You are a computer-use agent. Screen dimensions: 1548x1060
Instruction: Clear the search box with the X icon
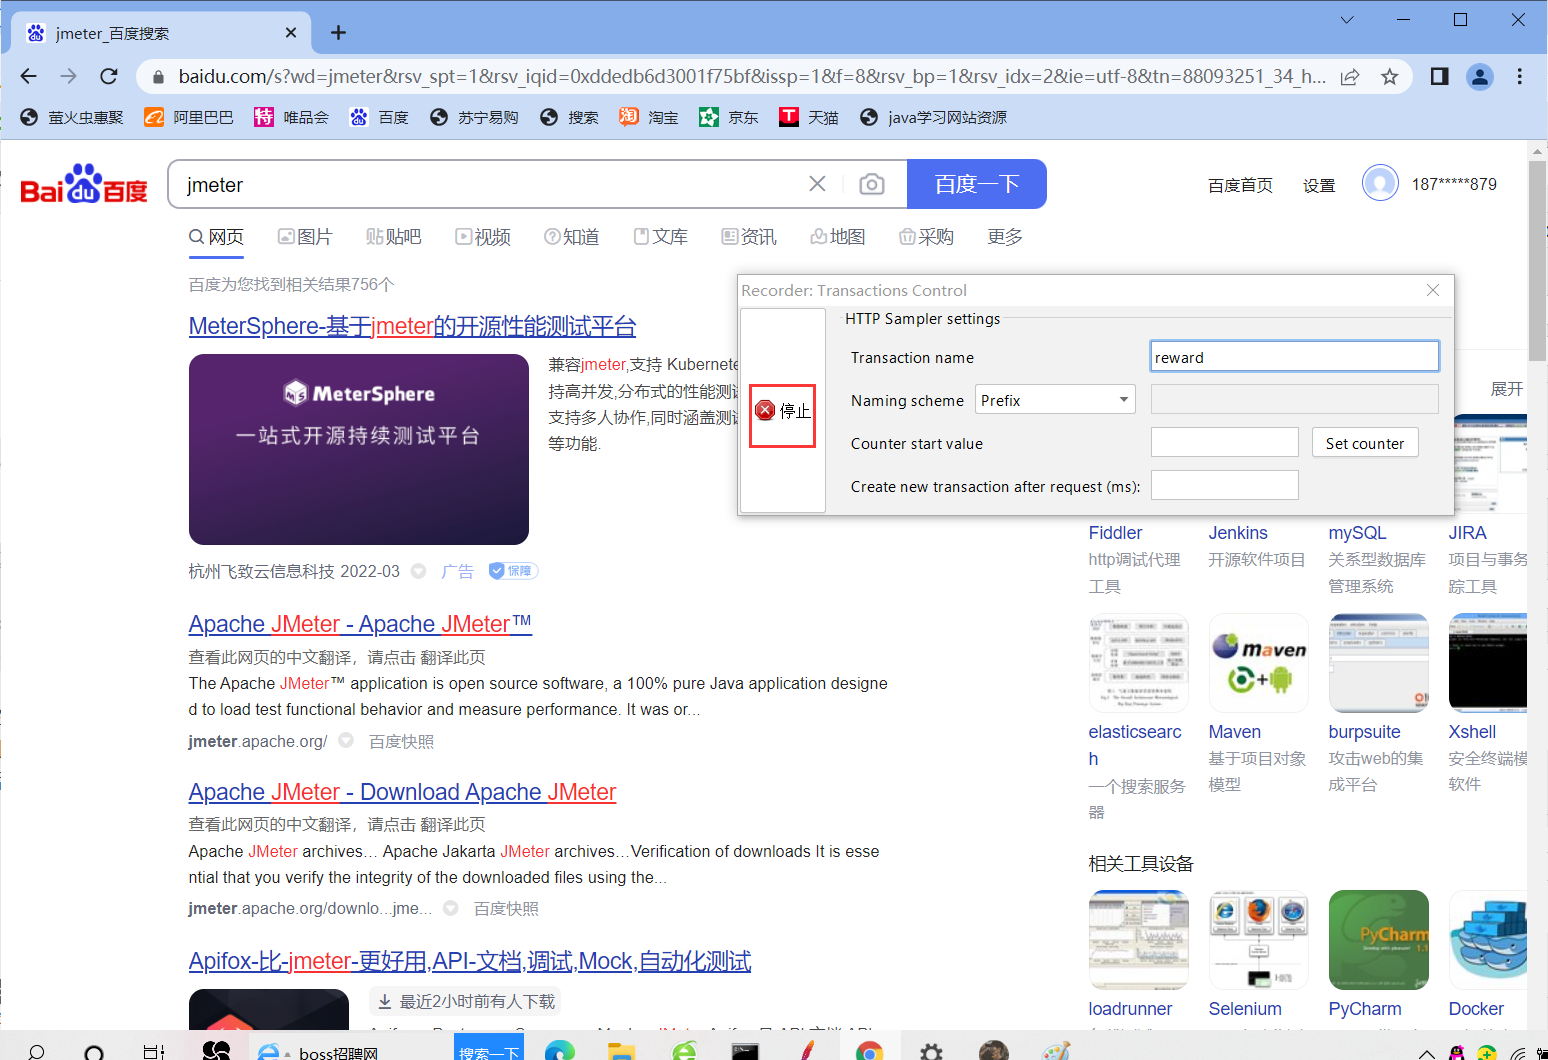817,183
